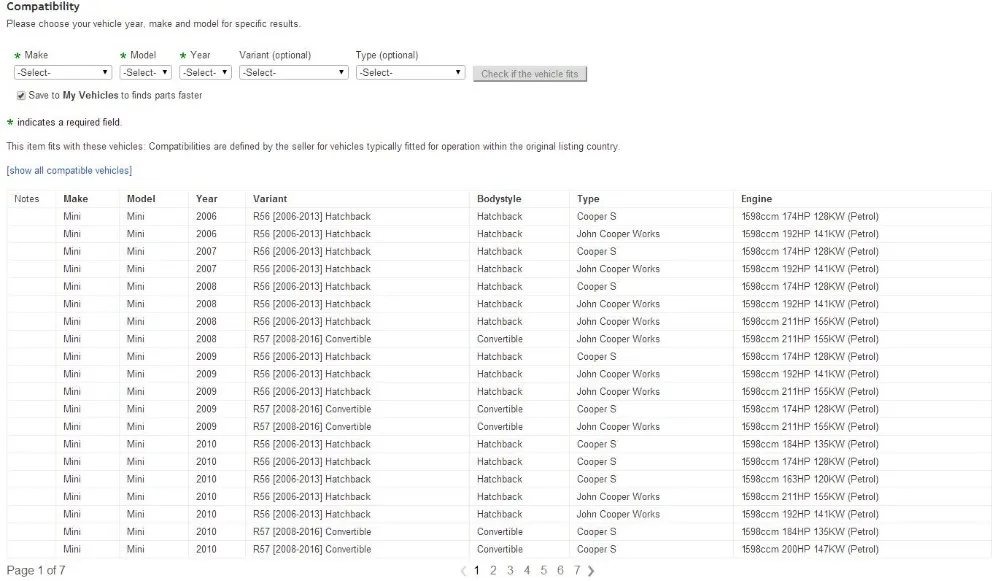The width and height of the screenshot is (1000, 581).
Task: Jump to page 4
Action: [527, 571]
